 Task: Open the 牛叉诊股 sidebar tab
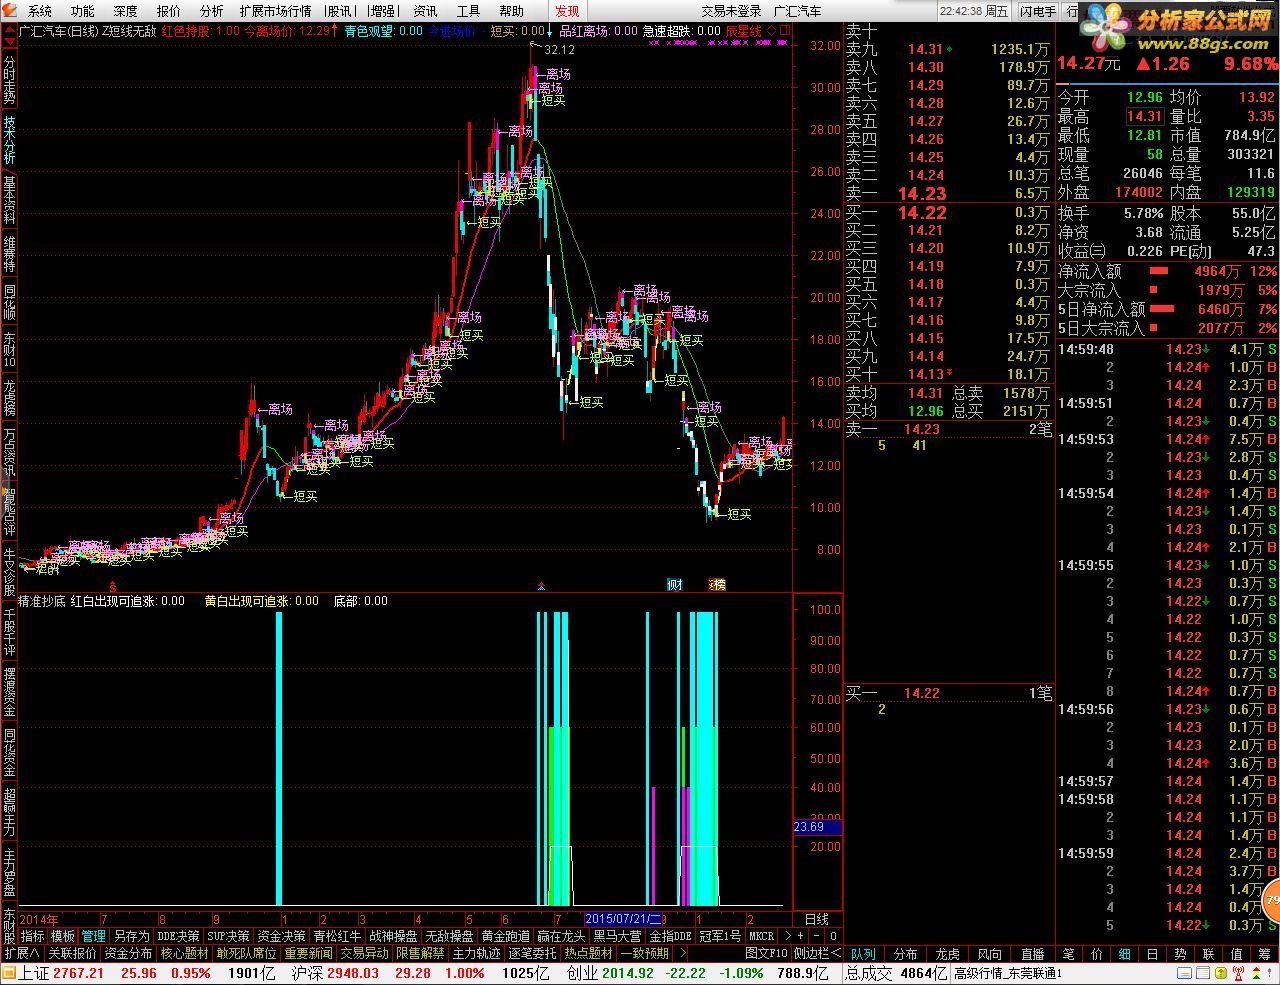click(9, 573)
